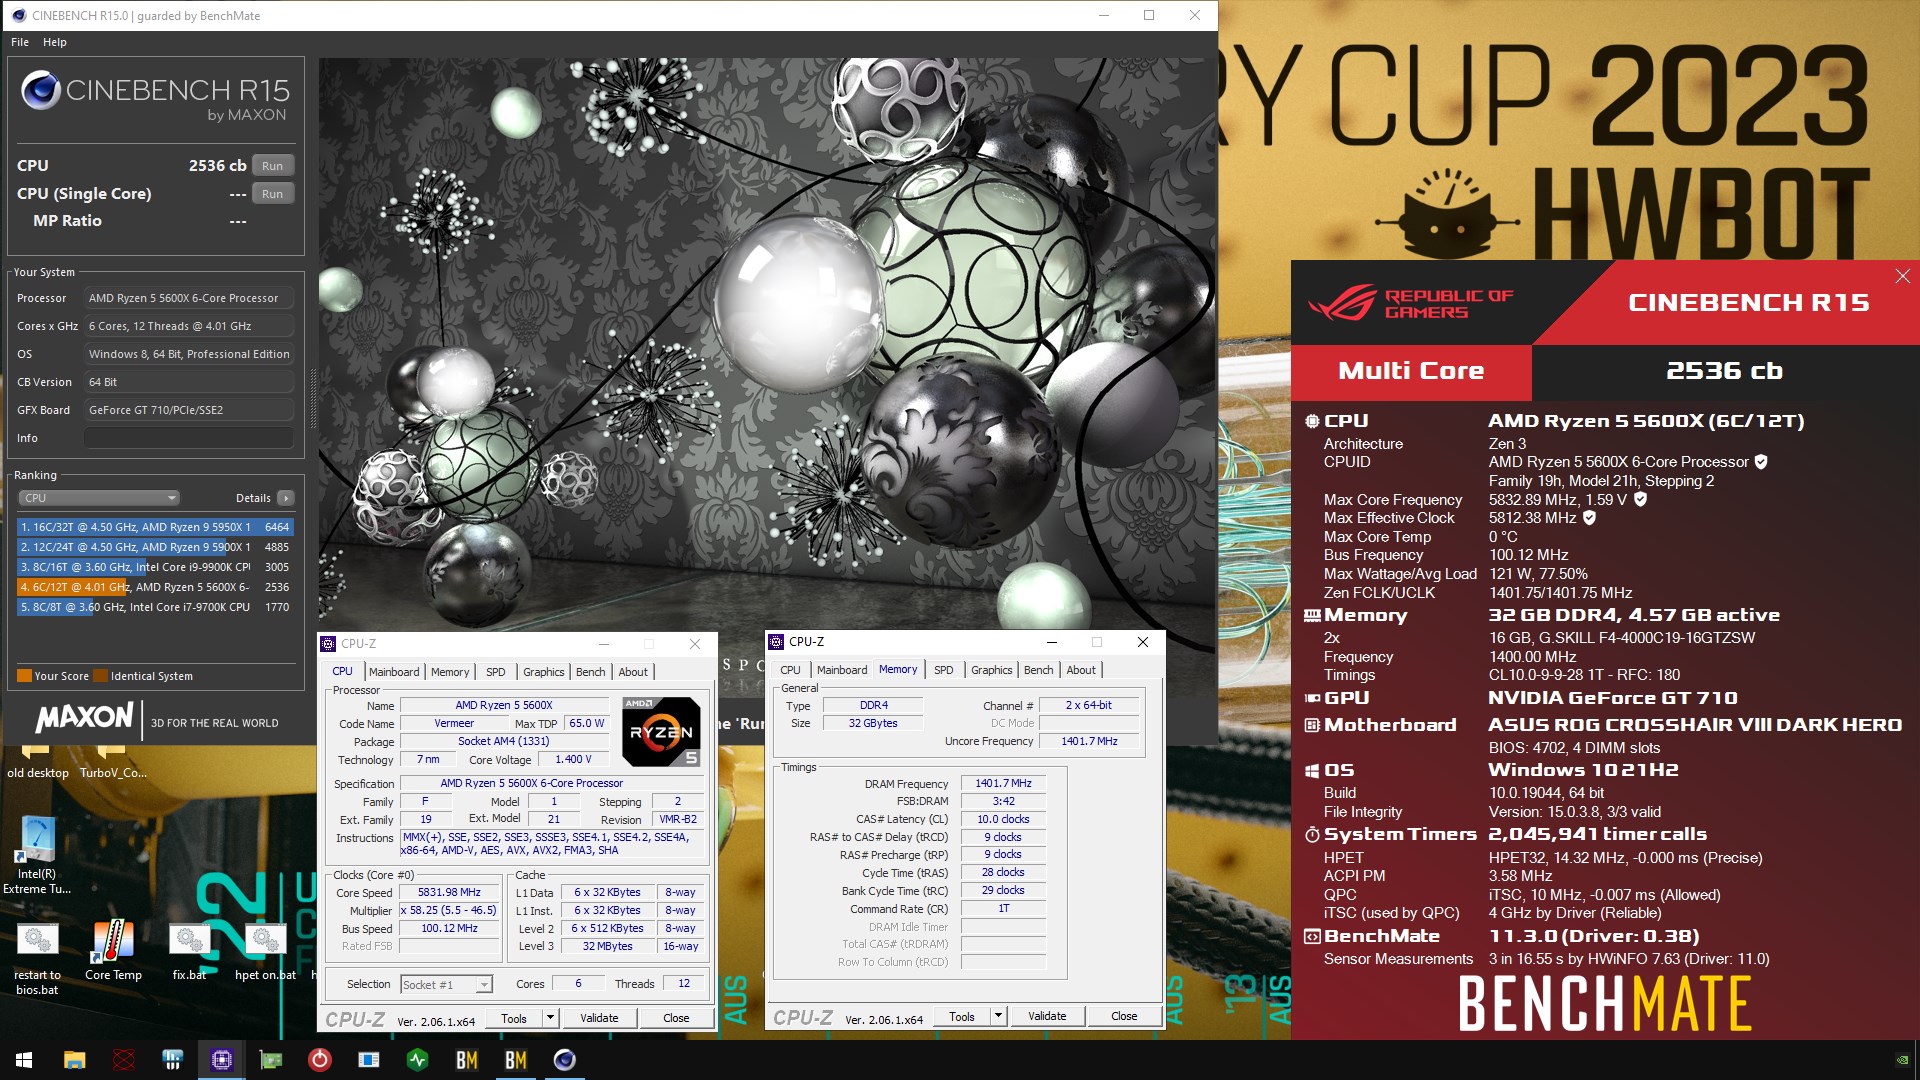Open the green graphics card taskbar icon

point(271,1060)
